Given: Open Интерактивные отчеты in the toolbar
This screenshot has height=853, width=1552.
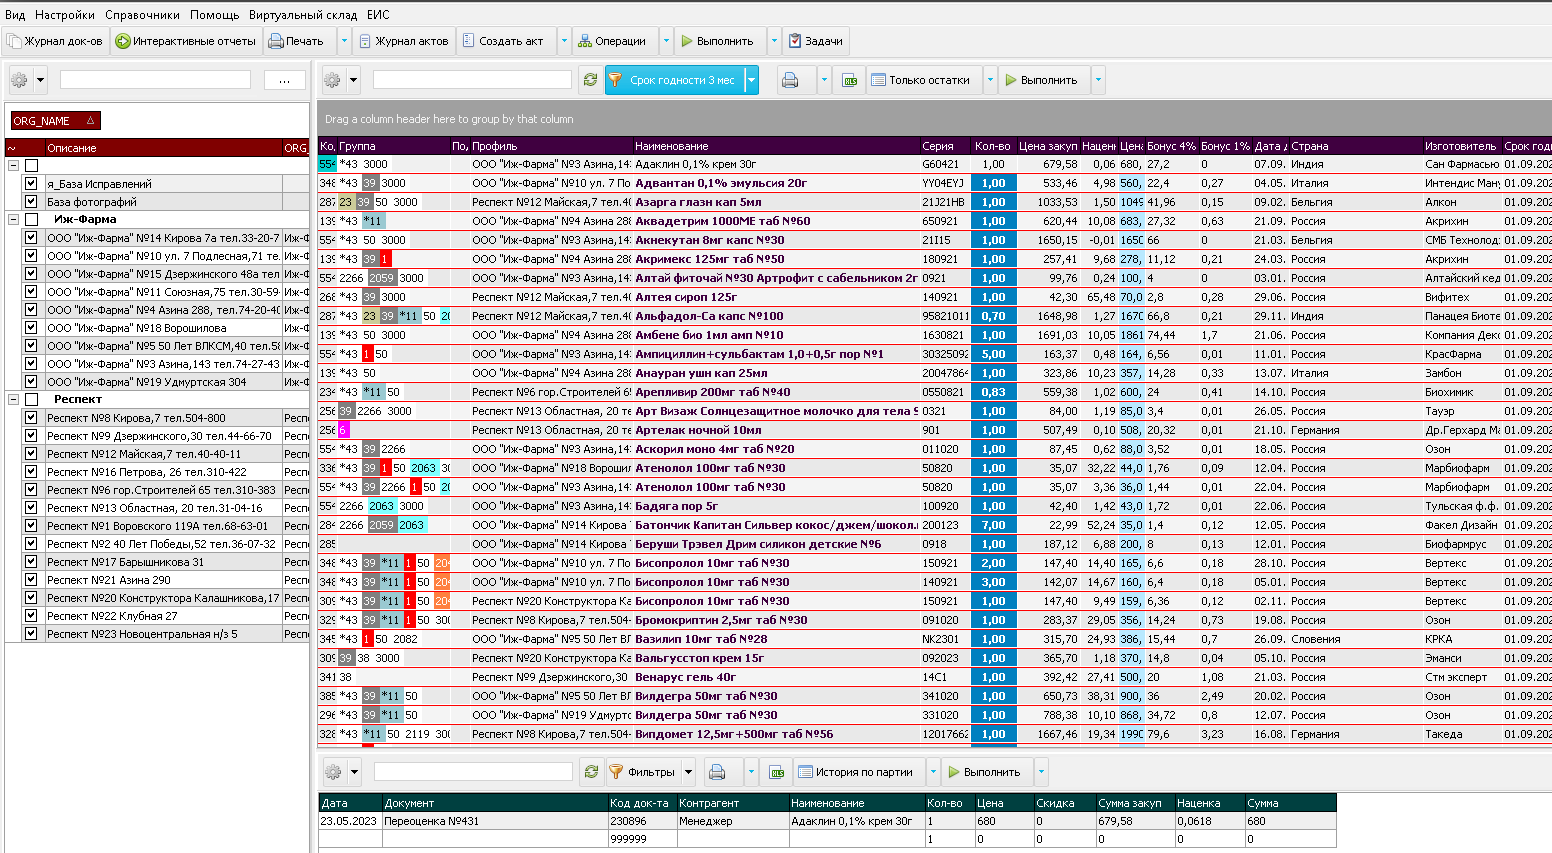Looking at the screenshot, I should click(x=186, y=41).
